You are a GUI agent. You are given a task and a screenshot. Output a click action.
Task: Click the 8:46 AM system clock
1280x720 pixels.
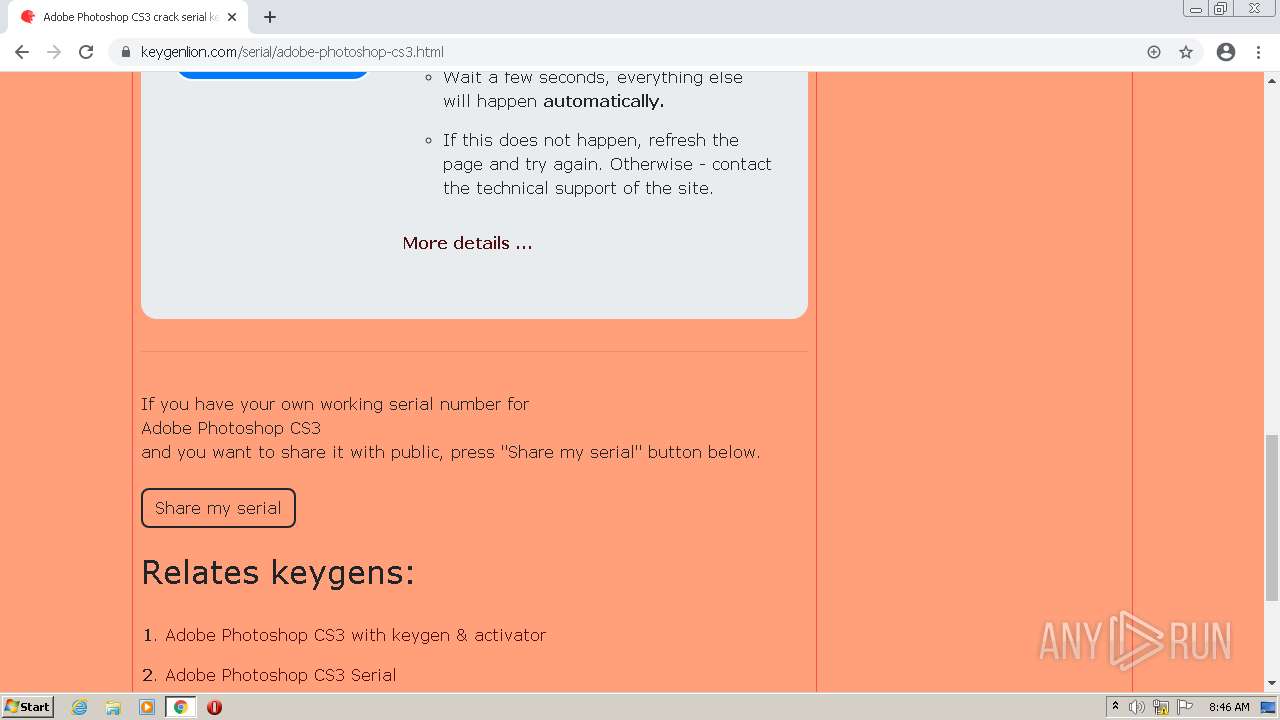click(1229, 707)
